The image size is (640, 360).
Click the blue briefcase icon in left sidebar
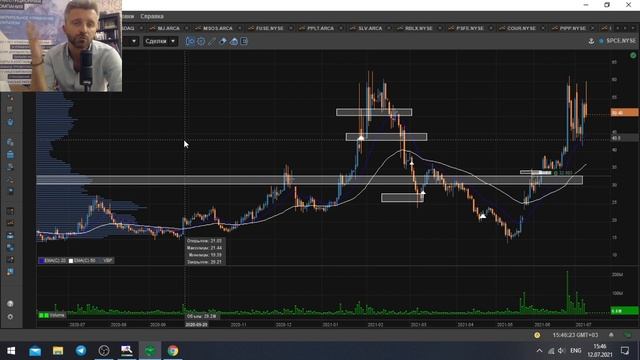click(10, 155)
